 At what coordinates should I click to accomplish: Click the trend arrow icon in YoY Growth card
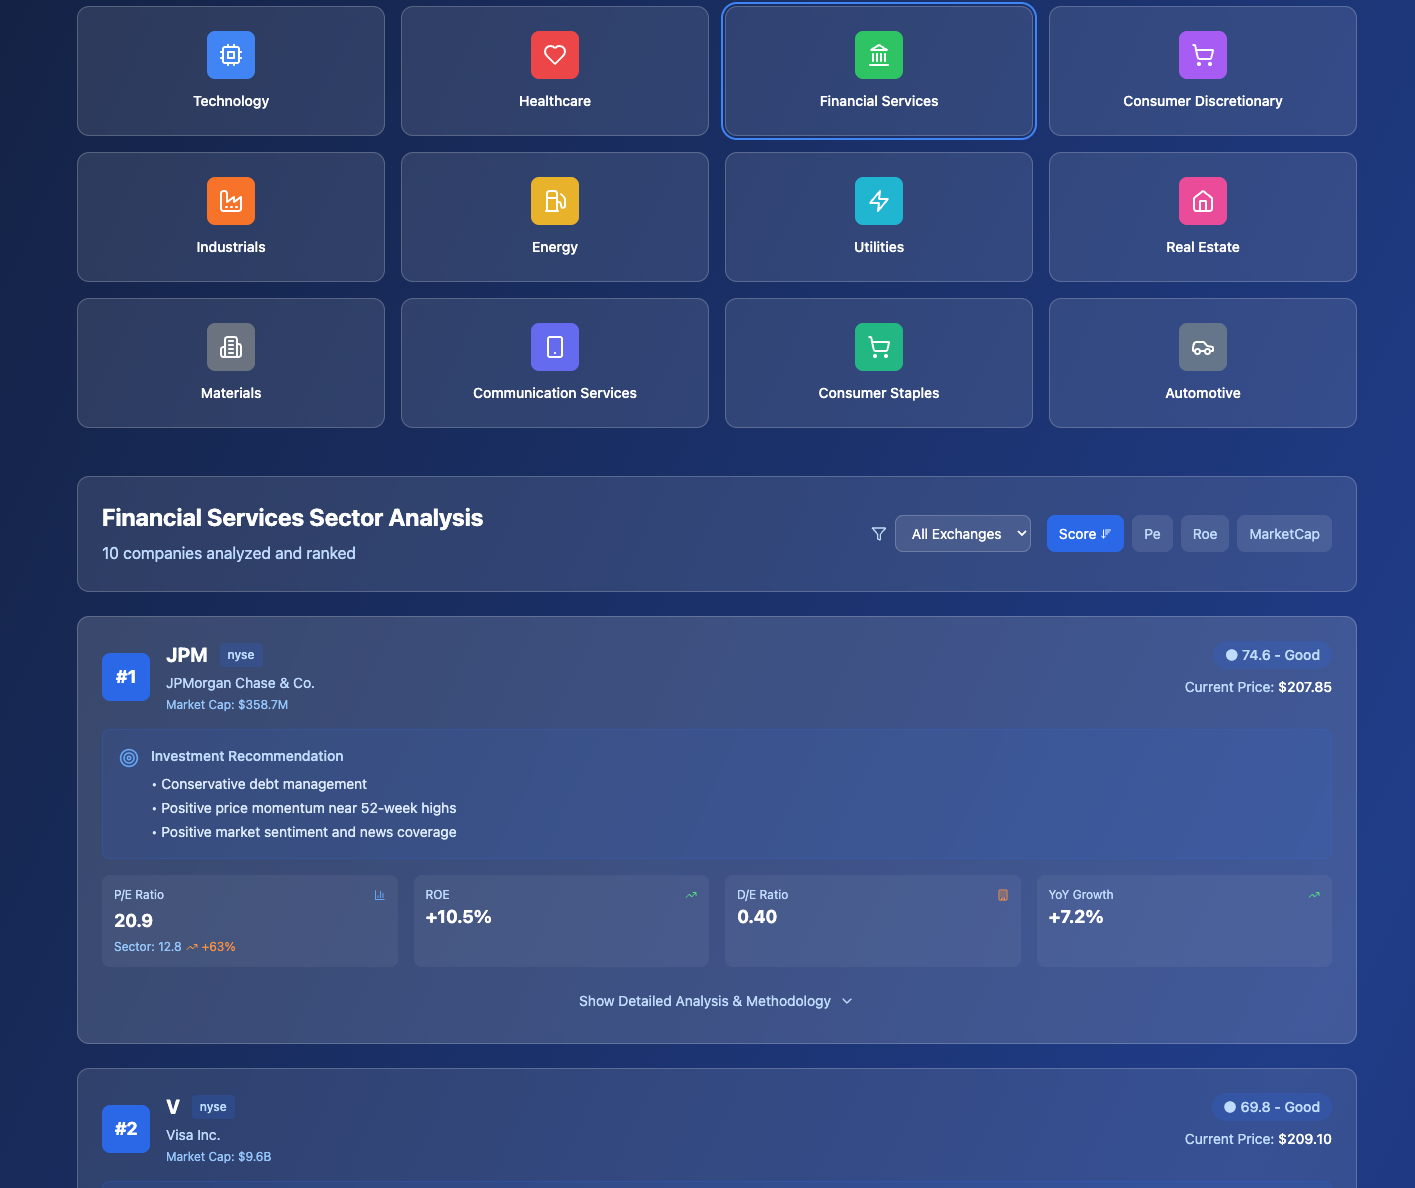(x=1314, y=895)
